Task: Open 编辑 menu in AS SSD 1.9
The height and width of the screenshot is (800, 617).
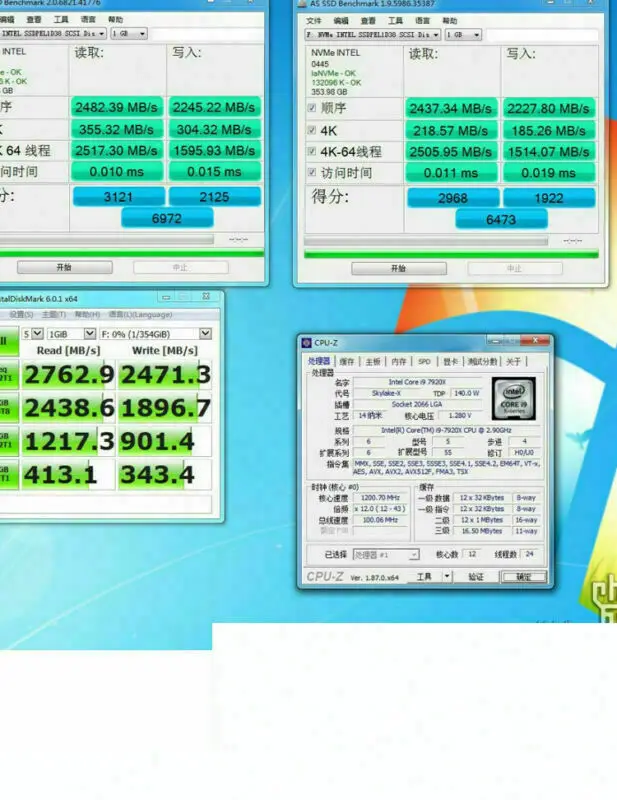Action: (341, 21)
